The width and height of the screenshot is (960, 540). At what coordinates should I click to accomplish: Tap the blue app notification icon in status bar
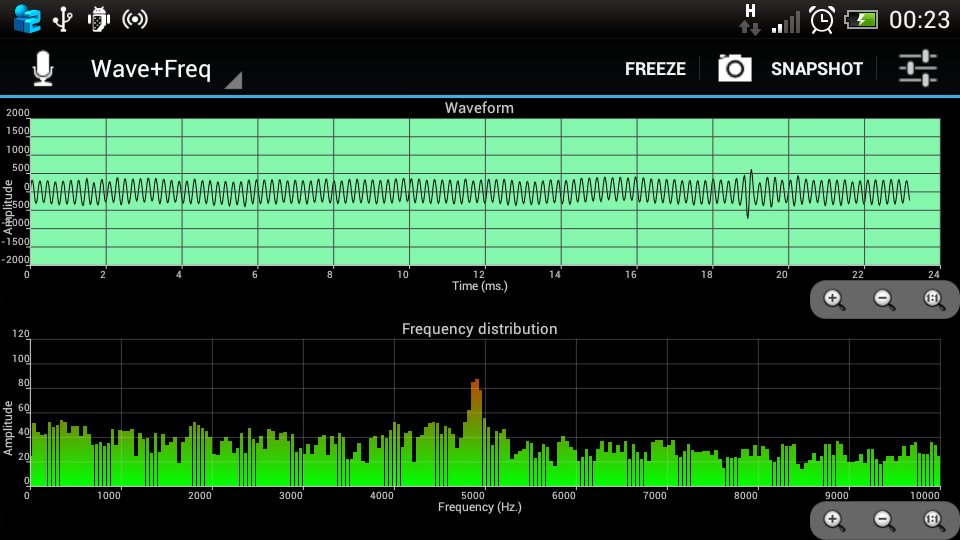tap(27, 19)
